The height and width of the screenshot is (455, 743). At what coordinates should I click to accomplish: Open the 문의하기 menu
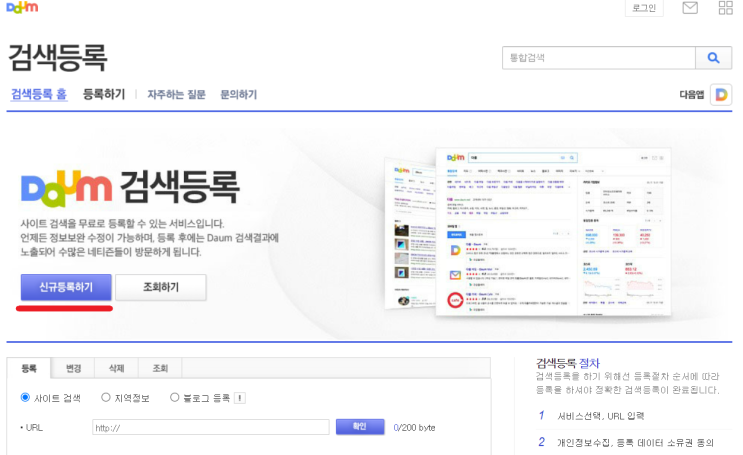click(238, 95)
